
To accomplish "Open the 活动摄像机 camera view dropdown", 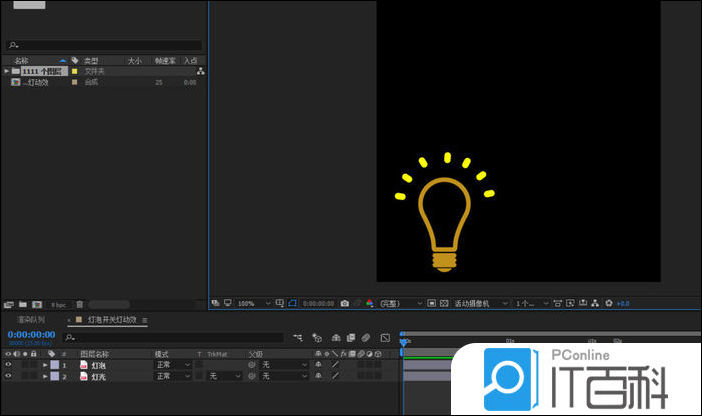I will coord(481,303).
